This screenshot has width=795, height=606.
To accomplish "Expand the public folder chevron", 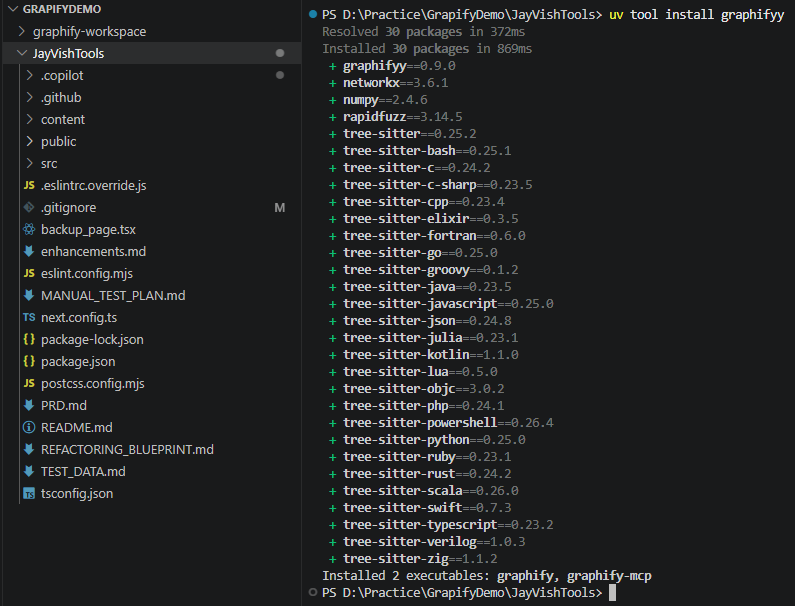I will point(30,141).
